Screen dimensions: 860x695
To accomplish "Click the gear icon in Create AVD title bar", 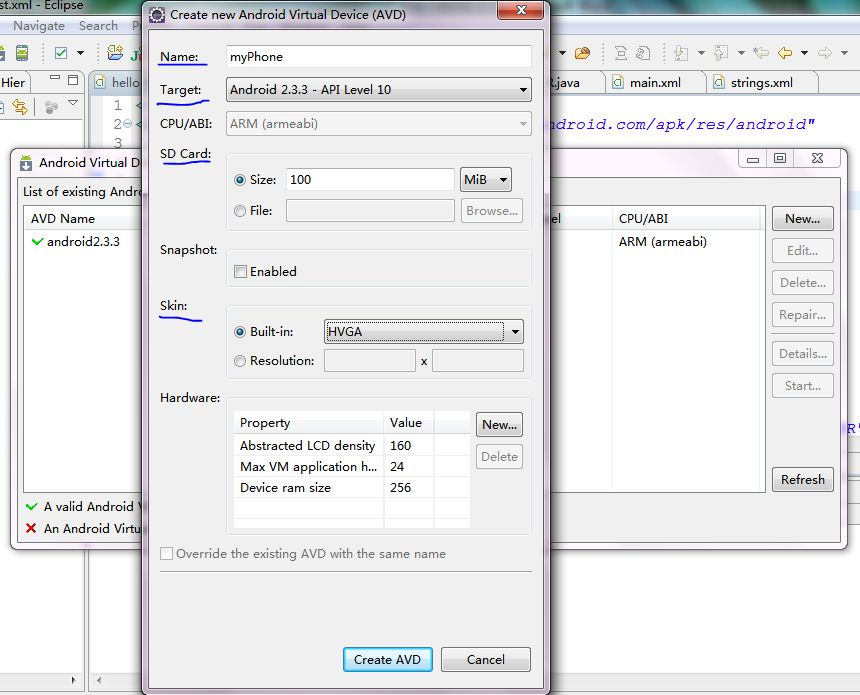I will point(157,15).
